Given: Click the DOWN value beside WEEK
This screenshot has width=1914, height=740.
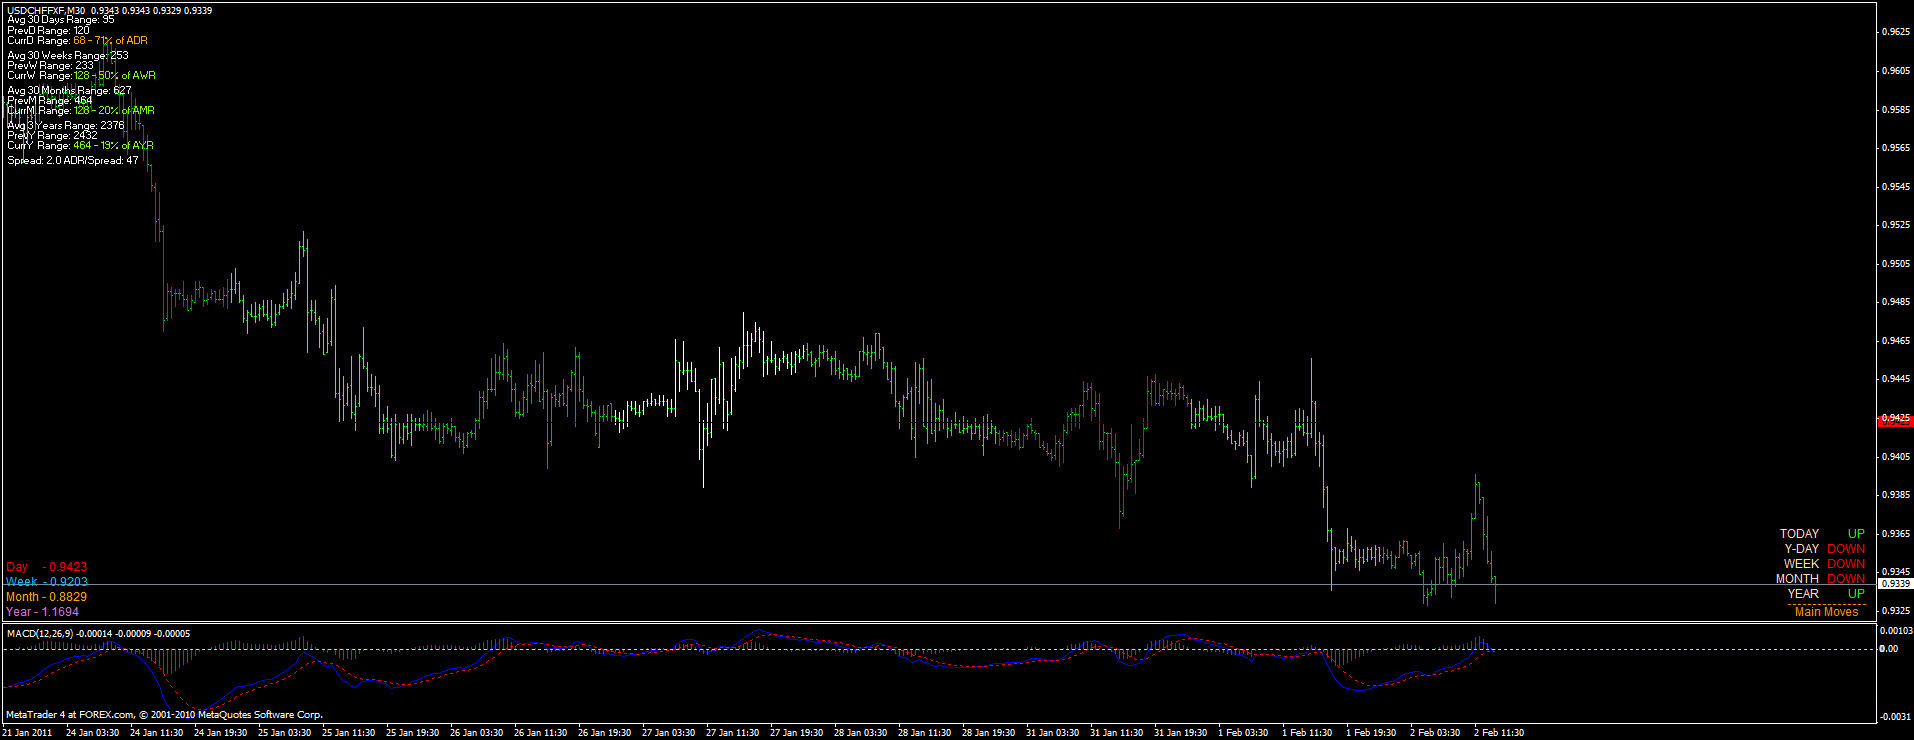Looking at the screenshot, I should click(x=1846, y=564).
